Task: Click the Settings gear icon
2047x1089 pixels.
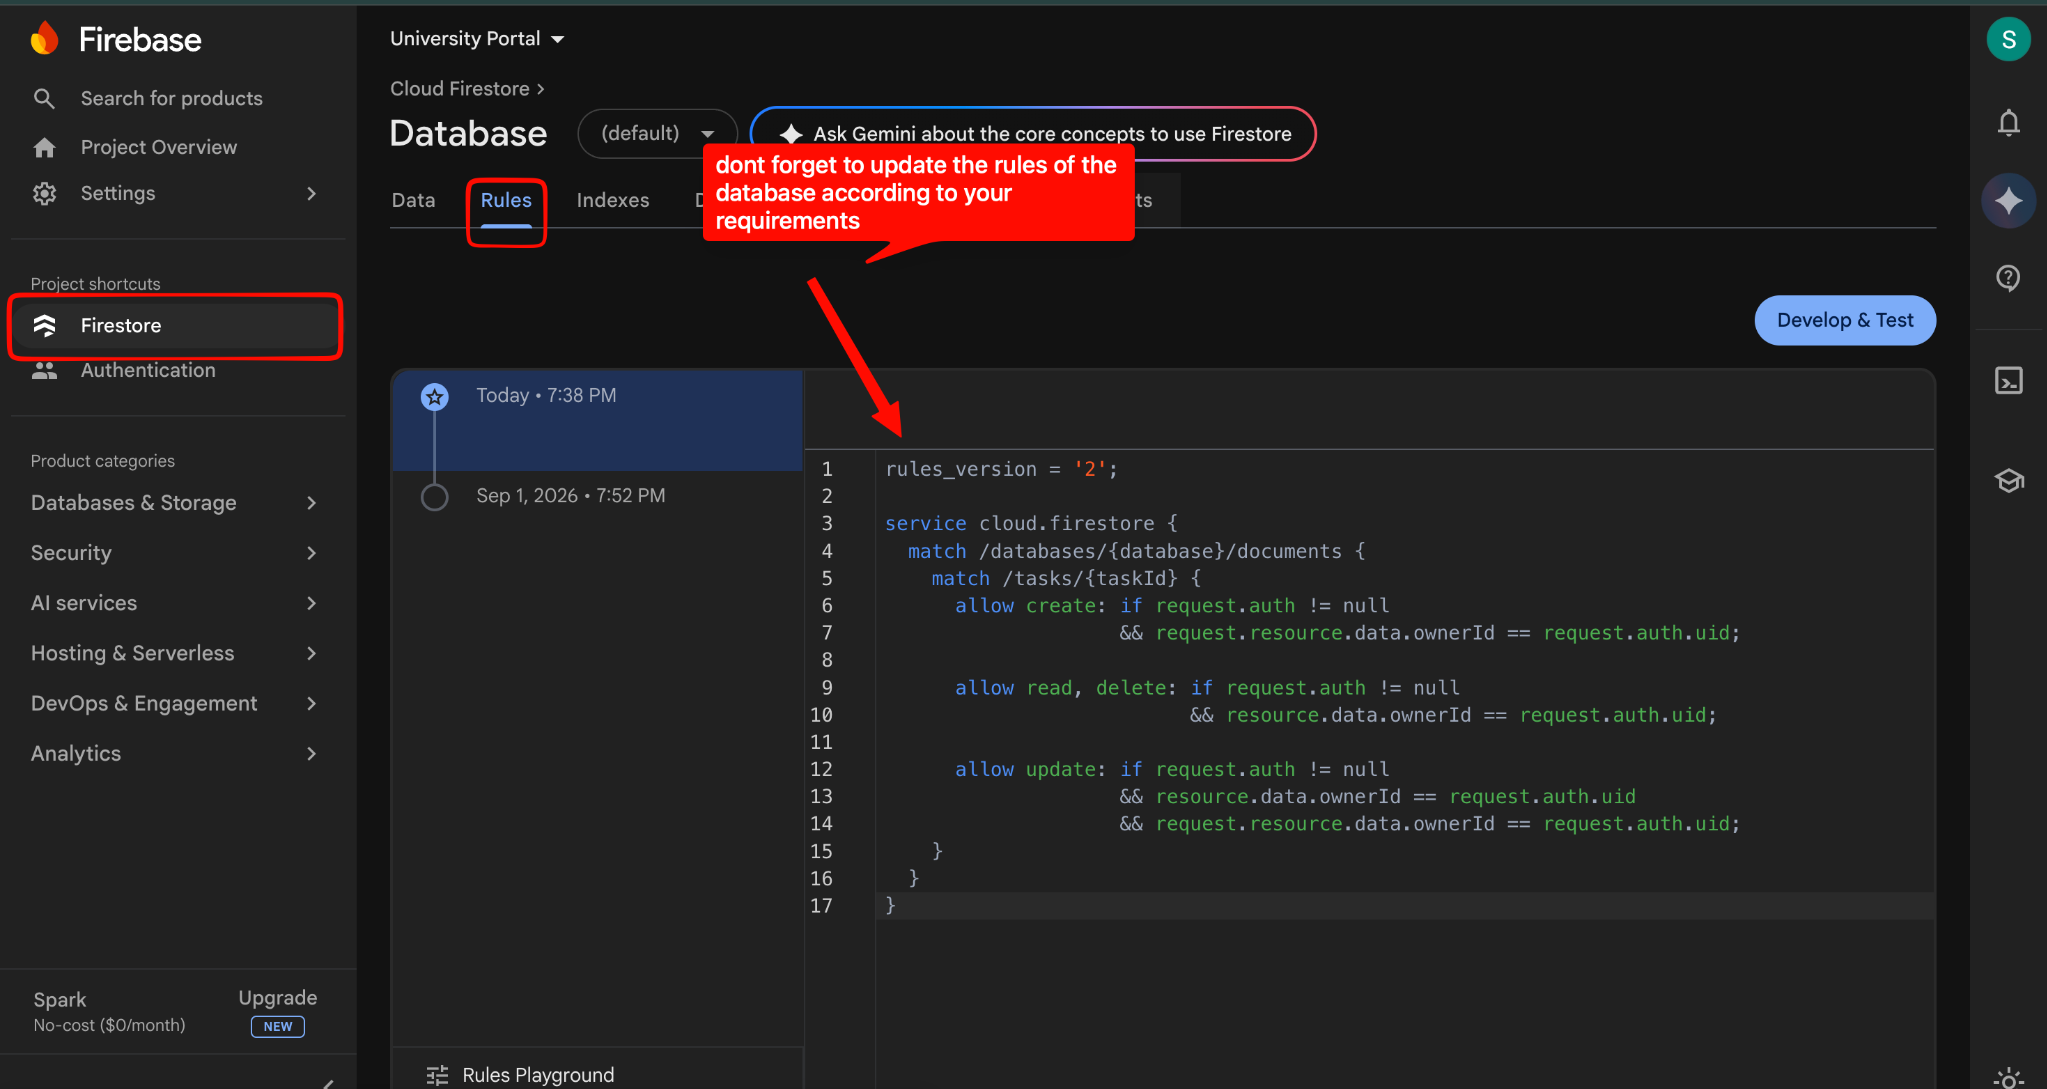Action: [44, 193]
